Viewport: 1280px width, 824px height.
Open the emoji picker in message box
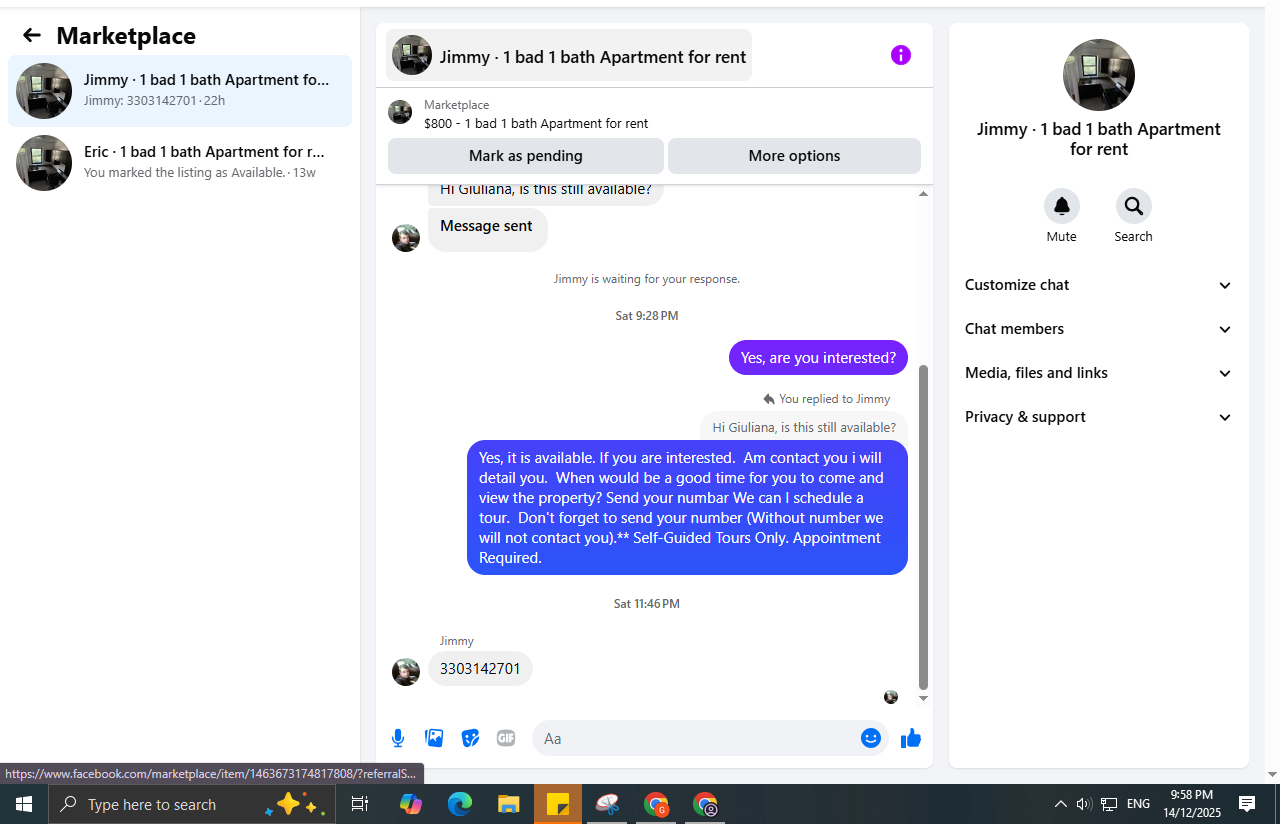pos(871,738)
